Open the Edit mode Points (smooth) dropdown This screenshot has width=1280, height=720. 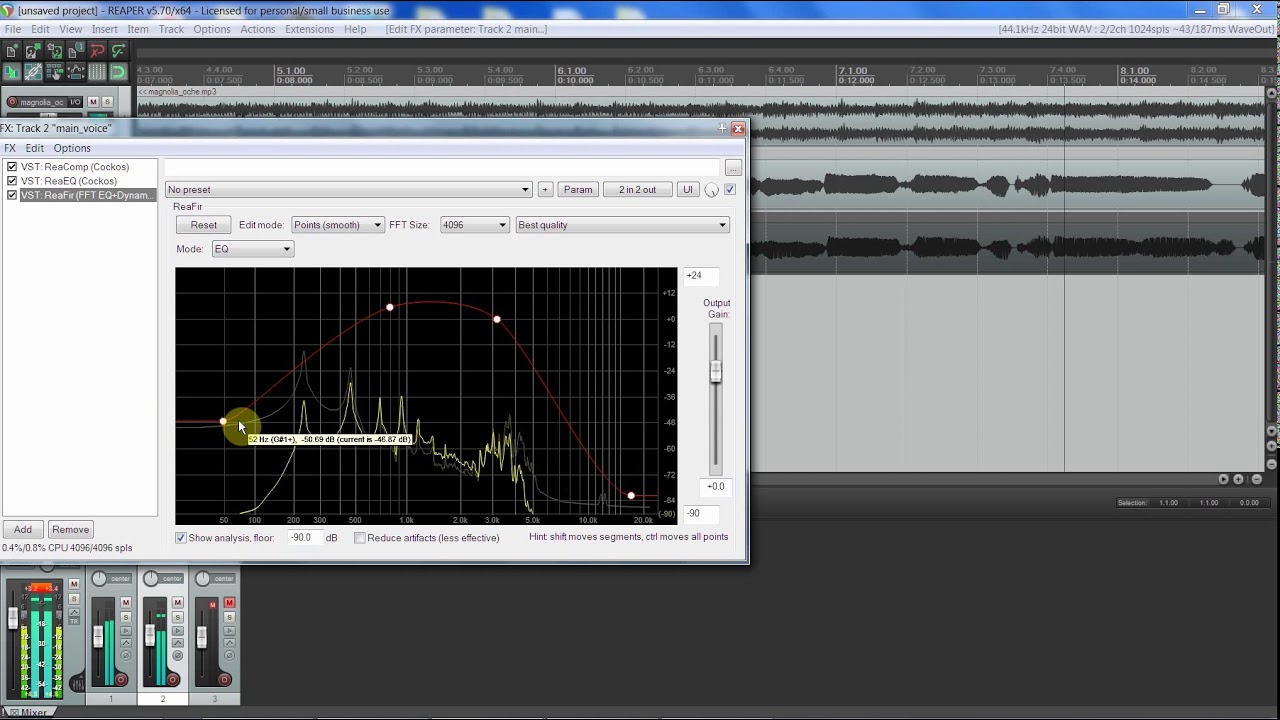point(337,225)
